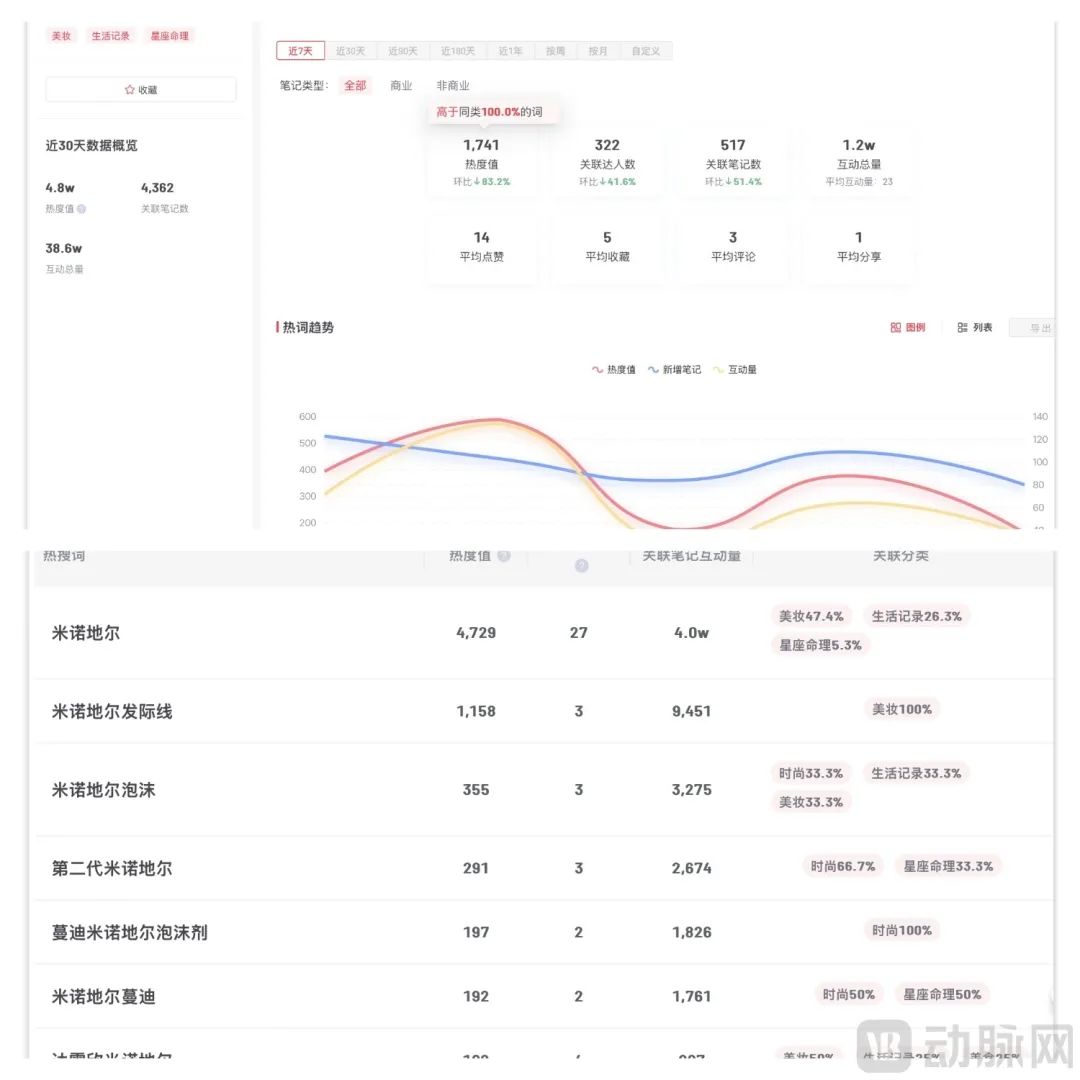The height and width of the screenshot is (1080, 1080).
Task: Click info icon beside 热度值 in sidebar
Action: [x=82, y=209]
